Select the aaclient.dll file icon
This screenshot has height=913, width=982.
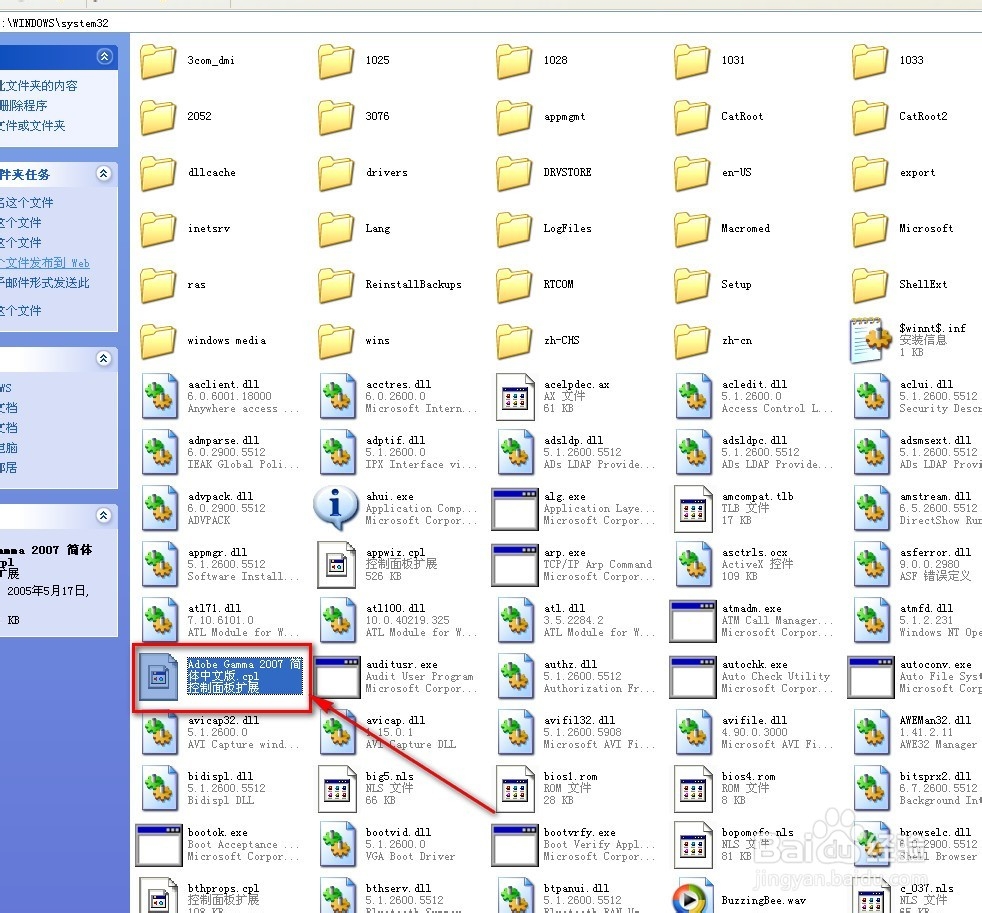(x=159, y=396)
